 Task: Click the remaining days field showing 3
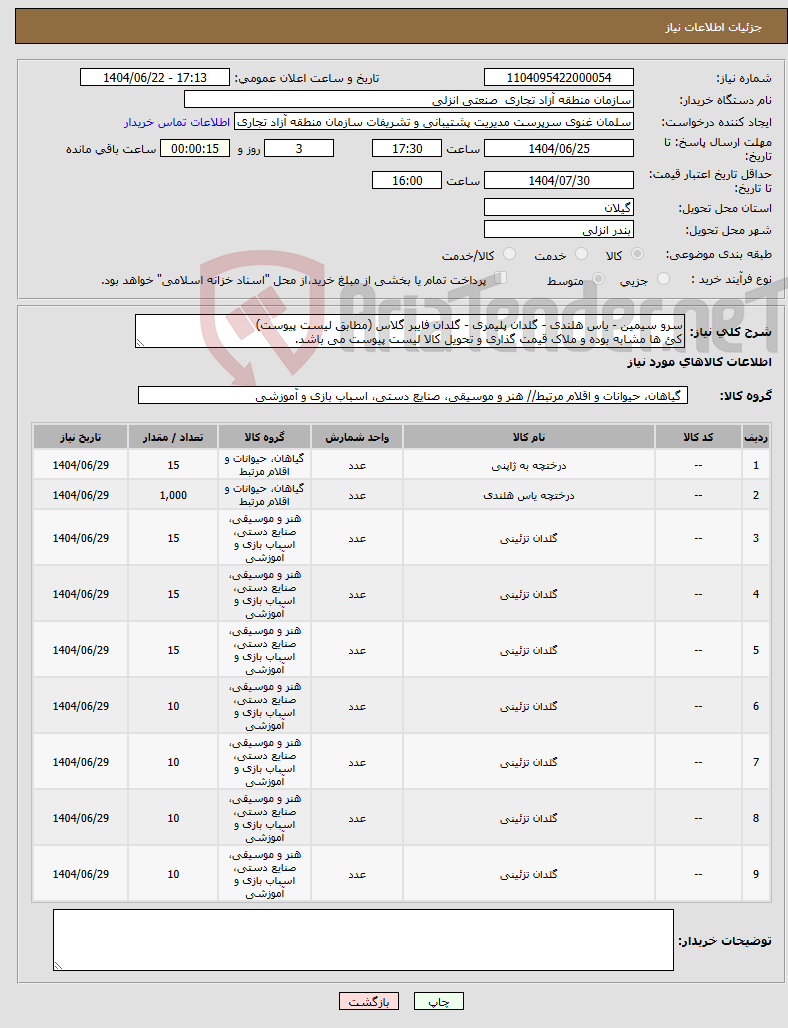point(298,148)
